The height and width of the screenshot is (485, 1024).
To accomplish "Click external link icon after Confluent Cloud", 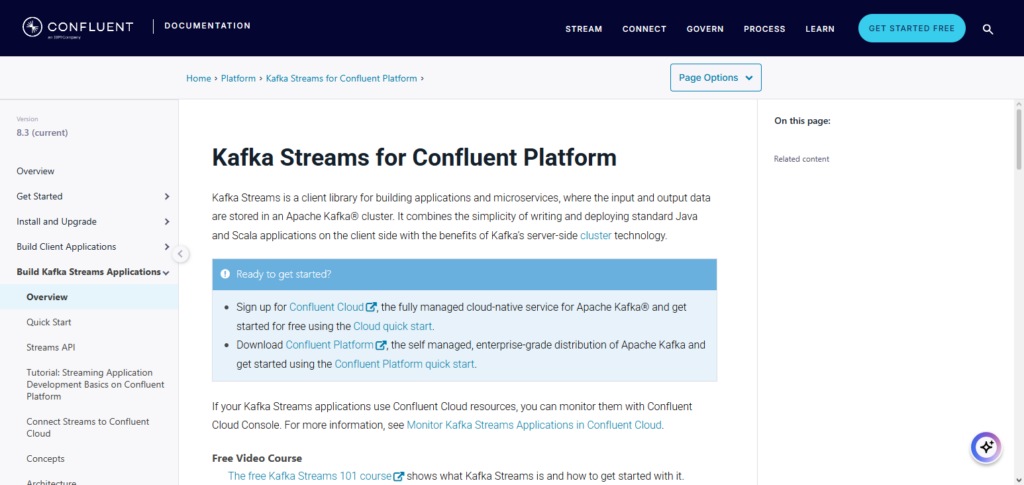I will (x=371, y=307).
